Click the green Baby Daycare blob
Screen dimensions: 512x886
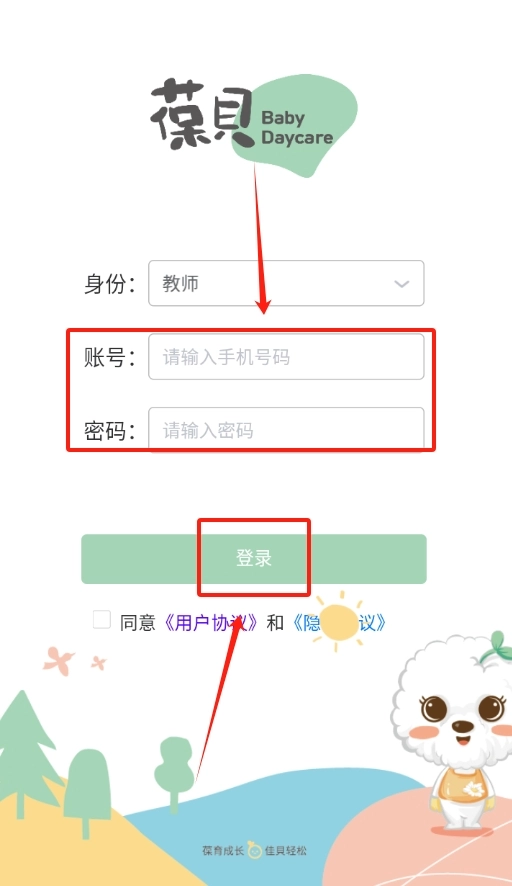(294, 125)
